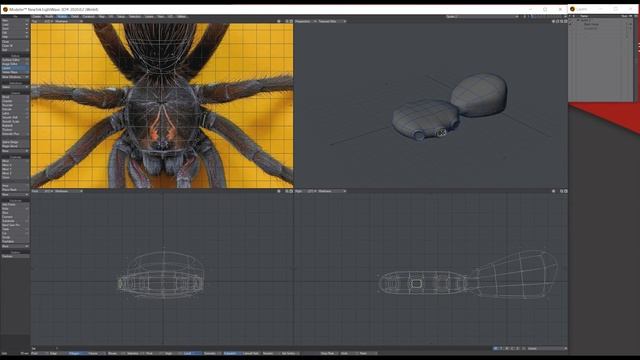
Task: Select the Clone tool
Action: 15,177
